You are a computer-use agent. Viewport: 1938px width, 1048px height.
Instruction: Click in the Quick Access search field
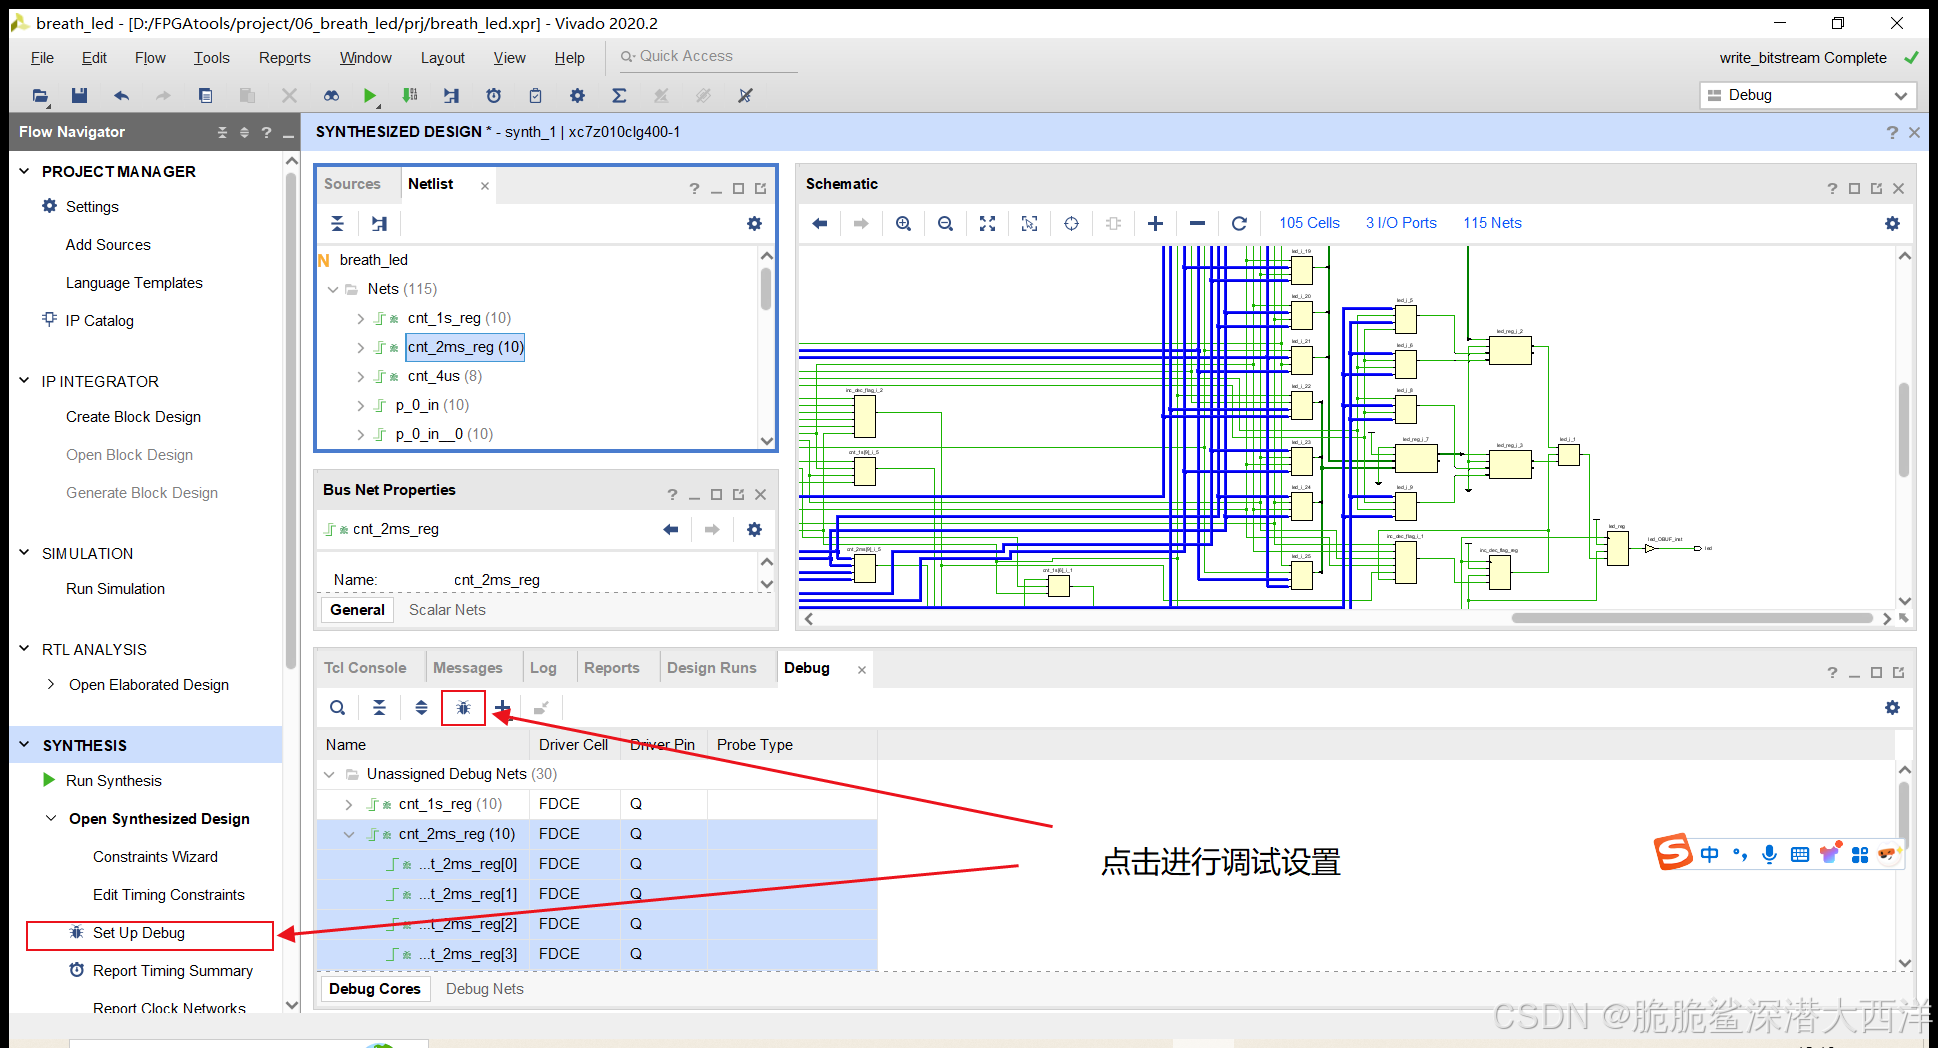click(x=709, y=57)
